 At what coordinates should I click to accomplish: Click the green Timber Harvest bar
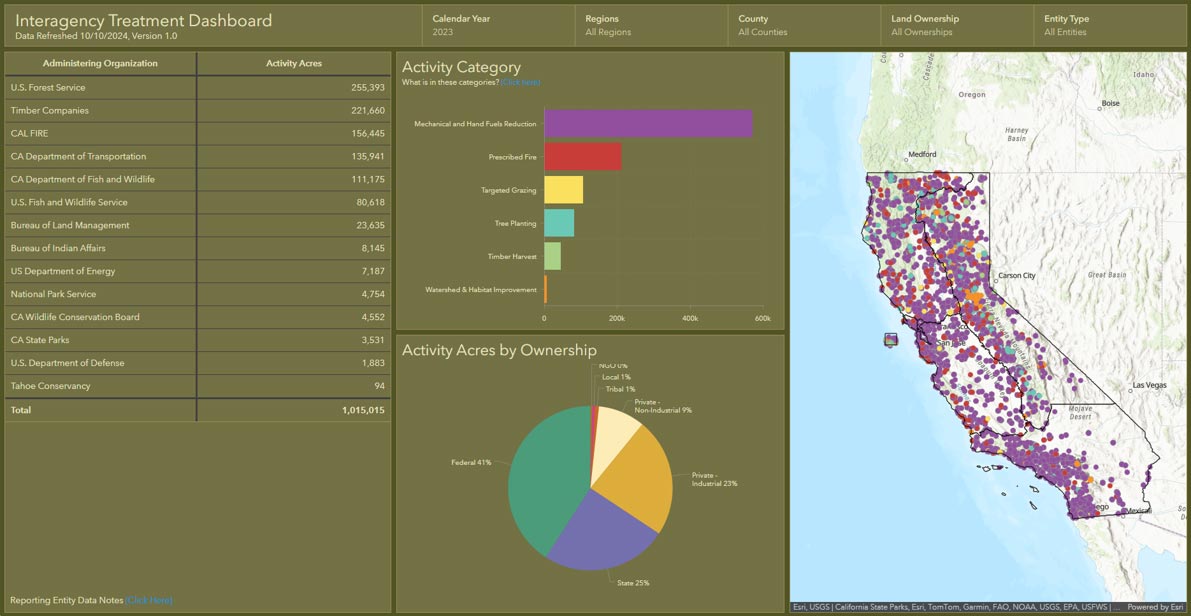pos(552,256)
